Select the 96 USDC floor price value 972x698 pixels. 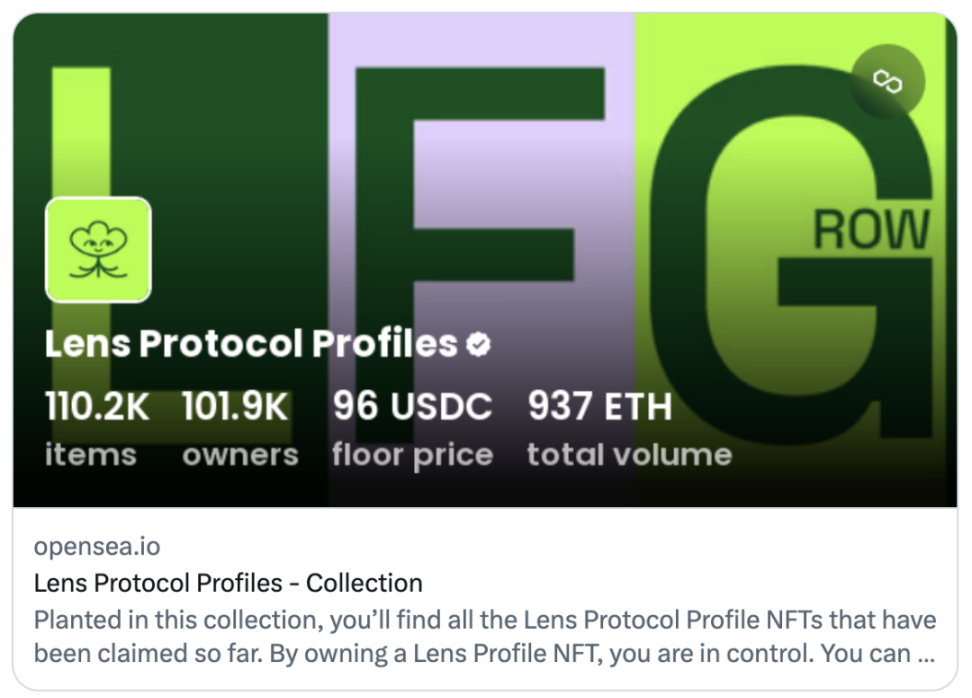412,407
